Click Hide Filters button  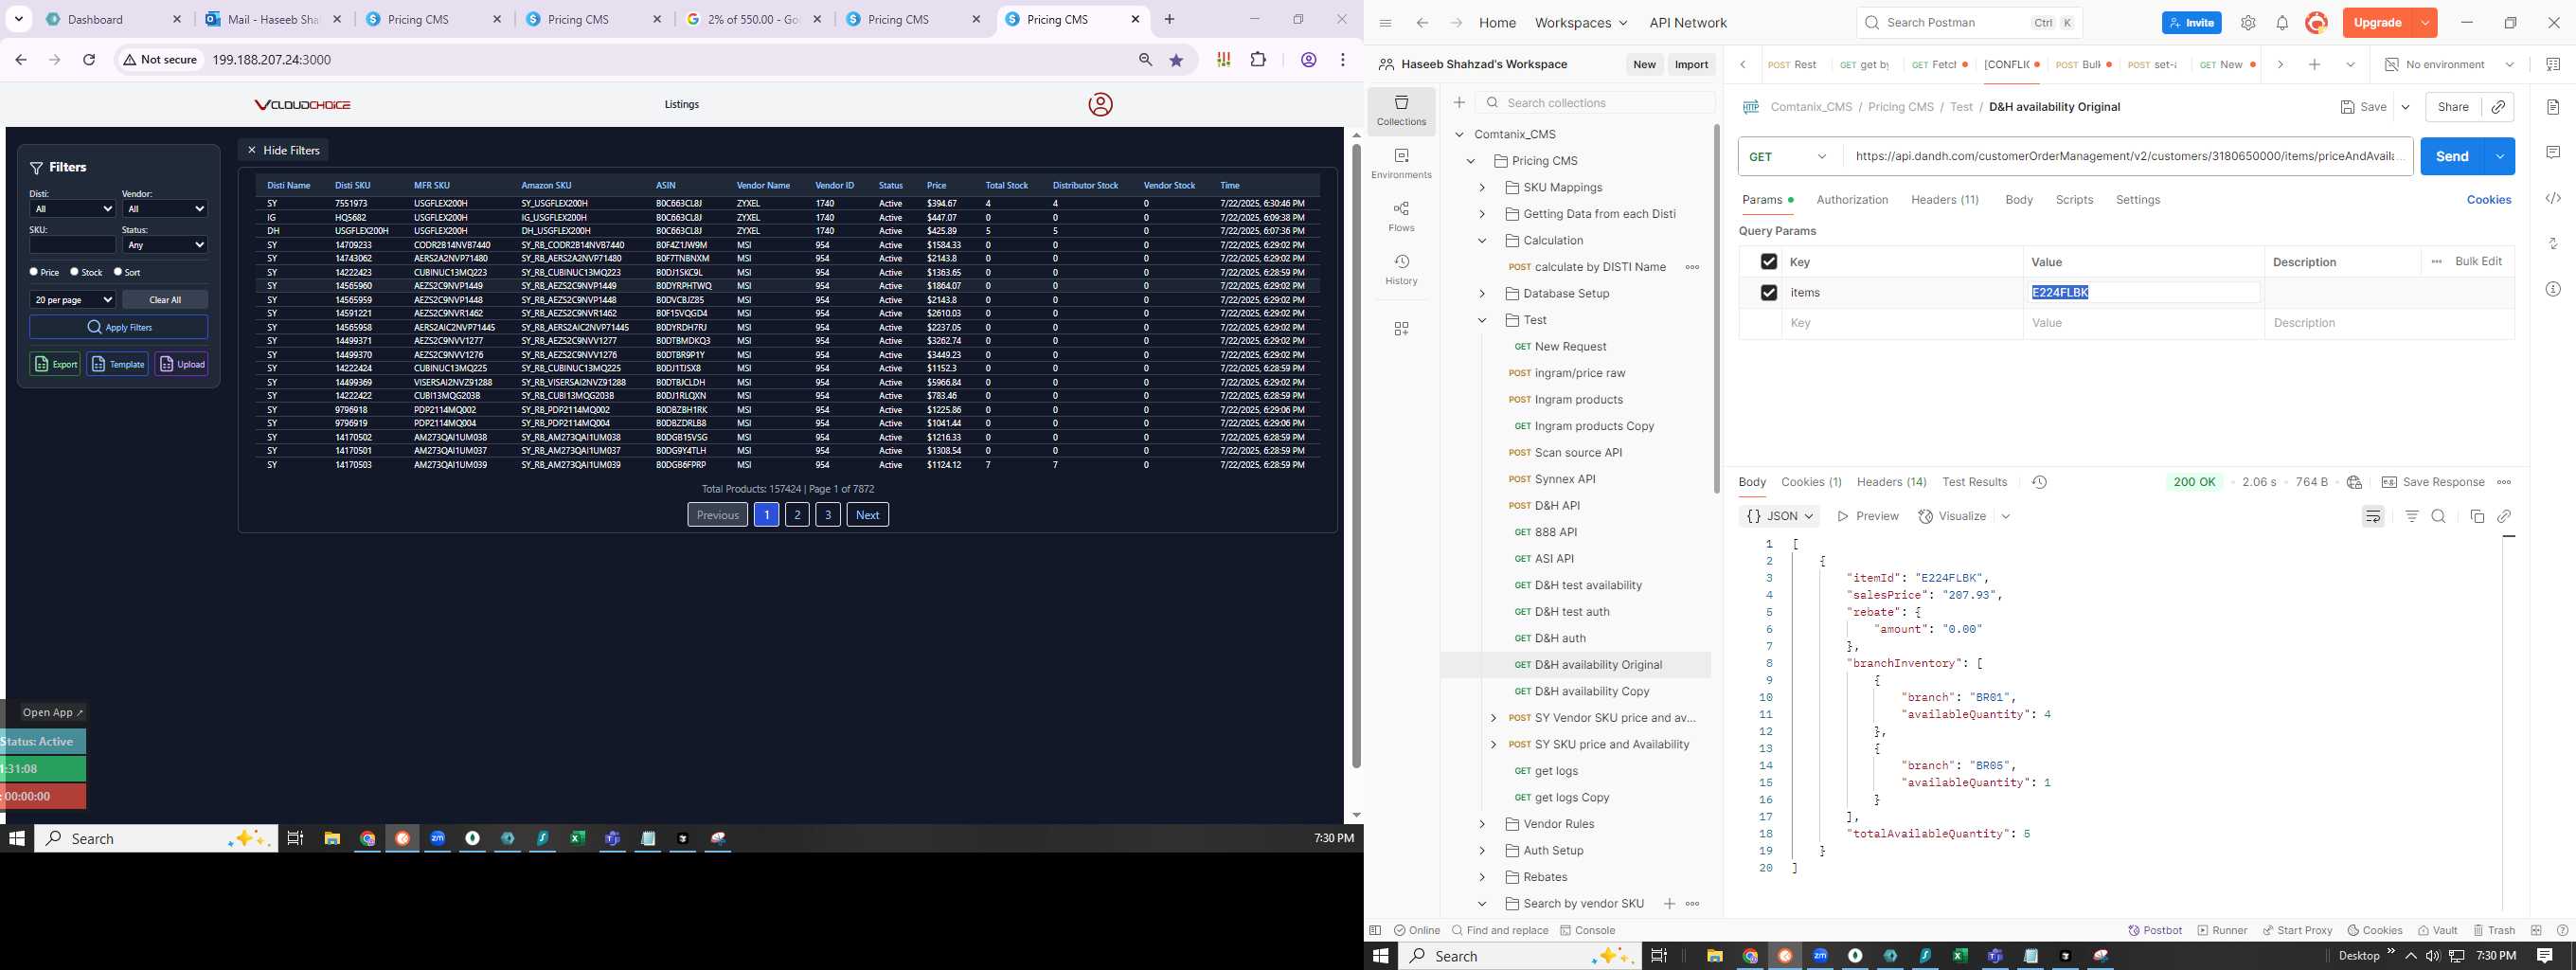(283, 150)
